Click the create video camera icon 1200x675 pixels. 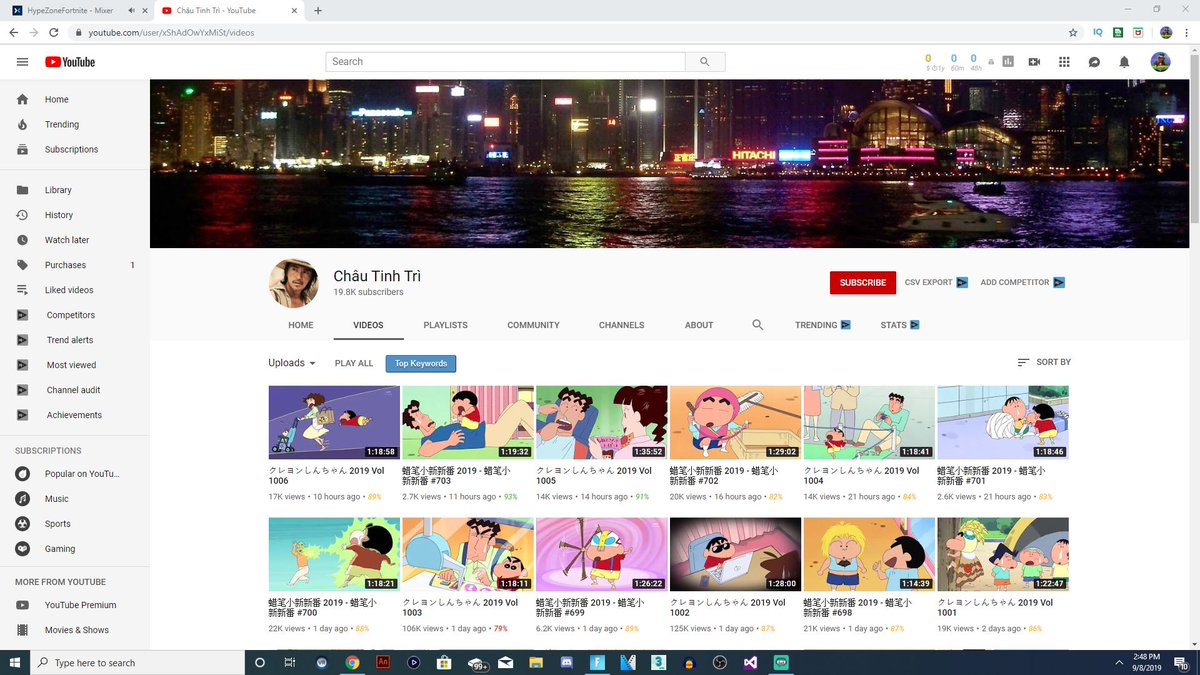coord(1034,62)
